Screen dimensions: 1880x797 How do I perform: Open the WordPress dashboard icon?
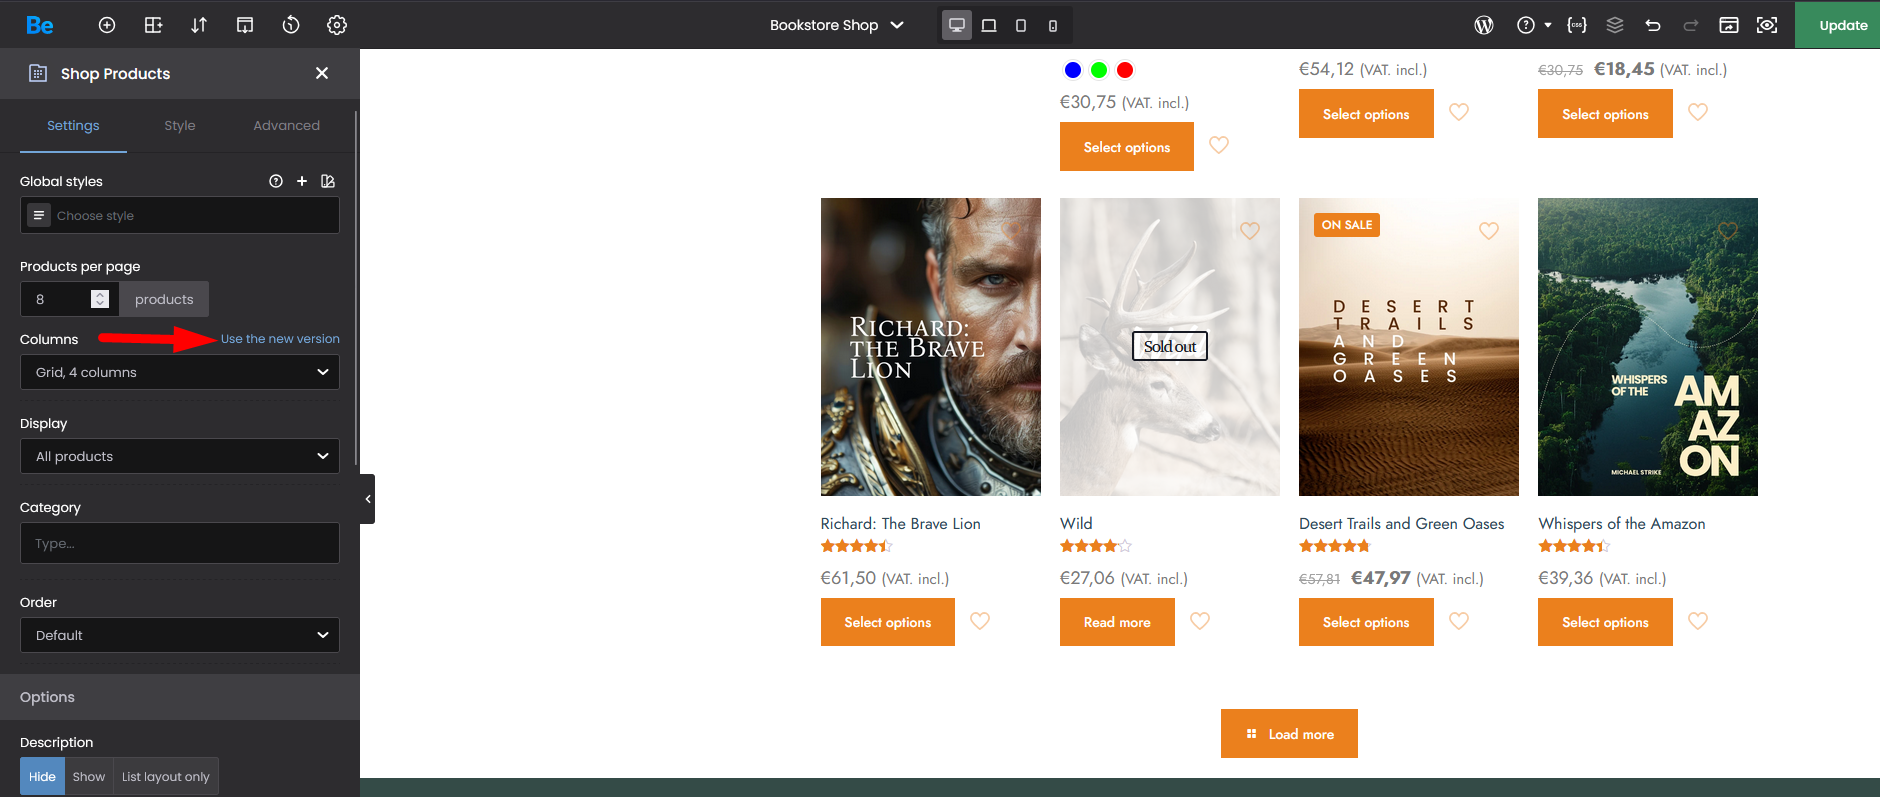(1484, 25)
